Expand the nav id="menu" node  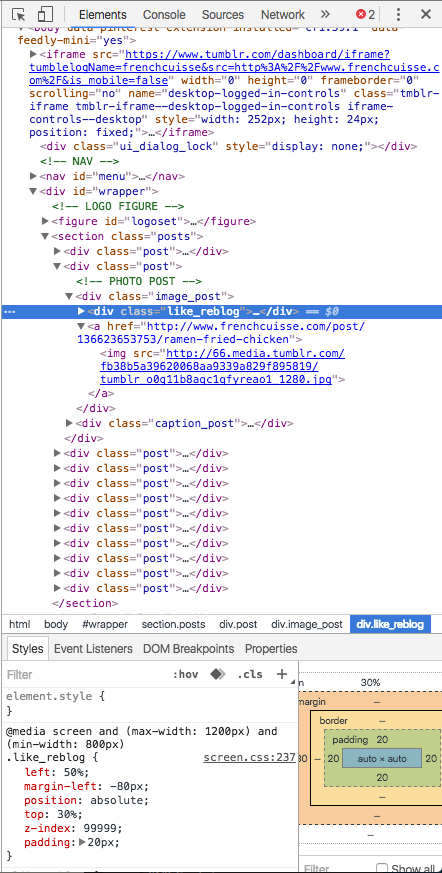(x=33, y=176)
